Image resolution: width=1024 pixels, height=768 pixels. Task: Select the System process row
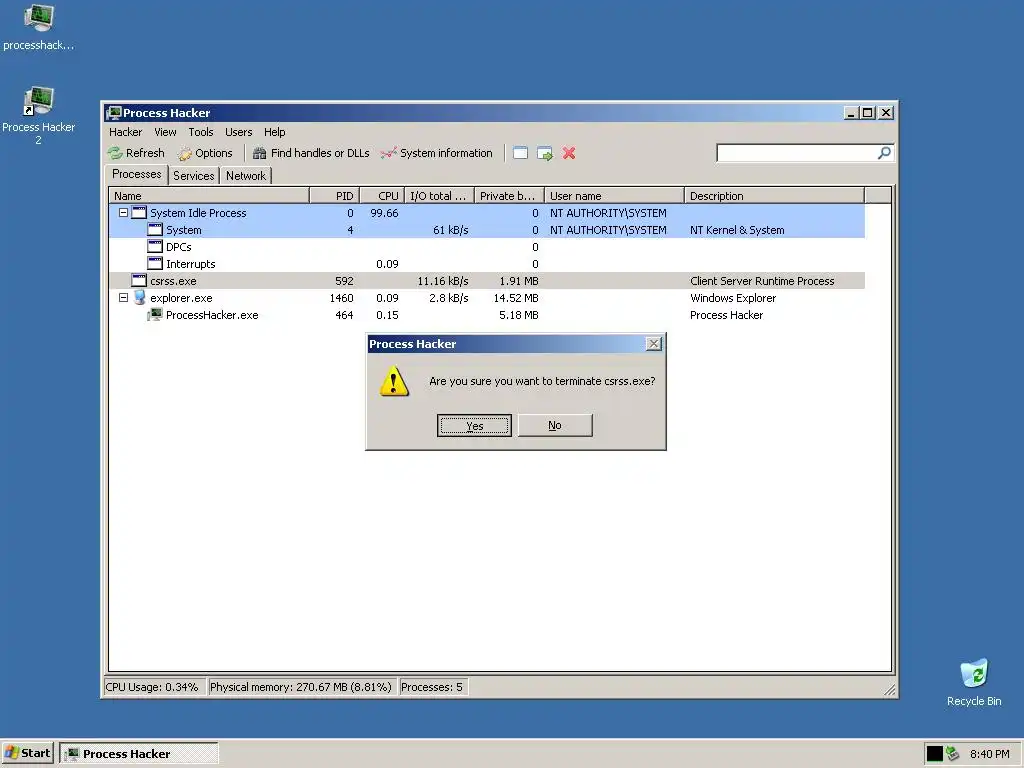pos(487,230)
